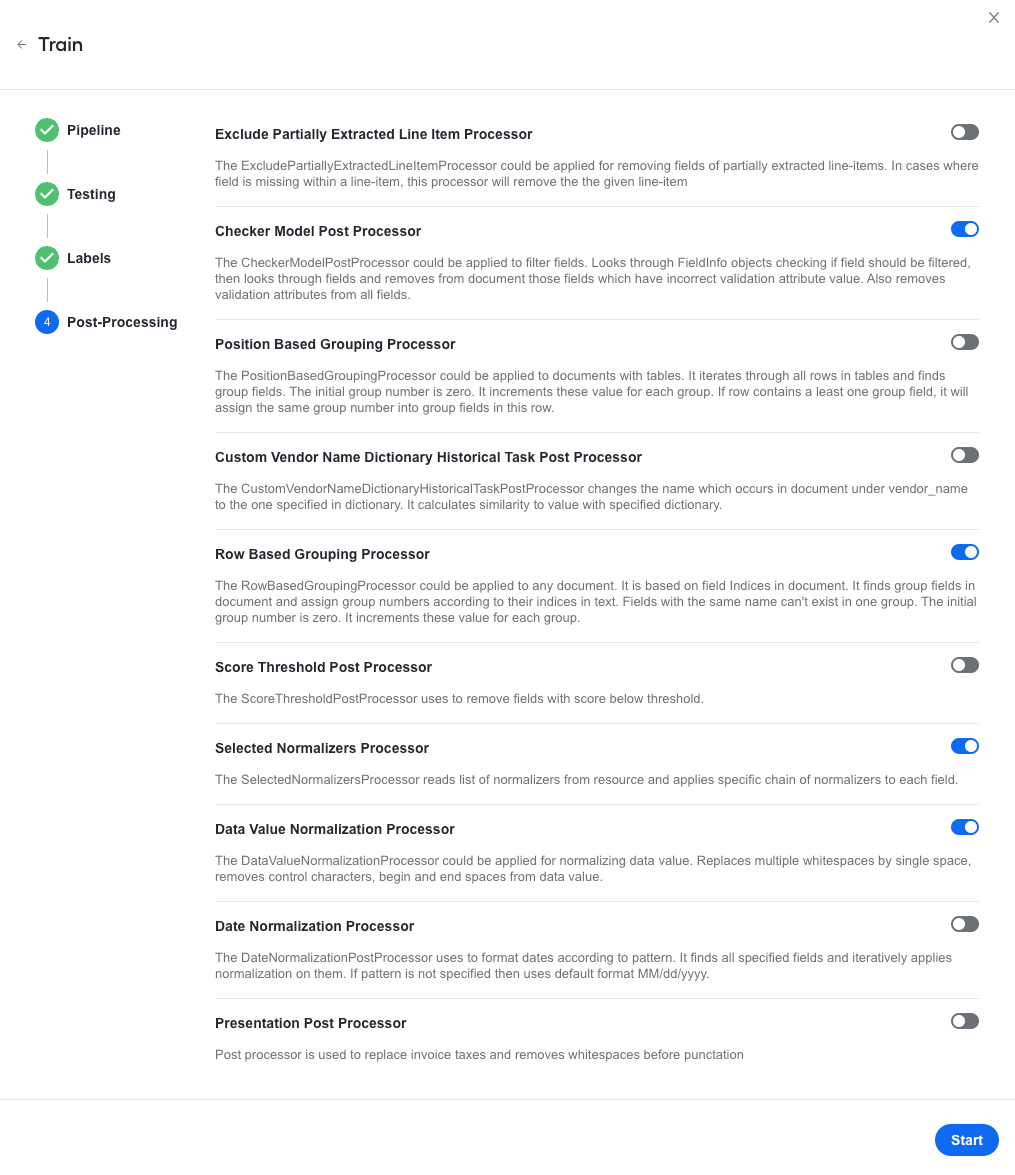Enable Score Threshold Post Processor
The width and height of the screenshot is (1015, 1175).
click(964, 665)
